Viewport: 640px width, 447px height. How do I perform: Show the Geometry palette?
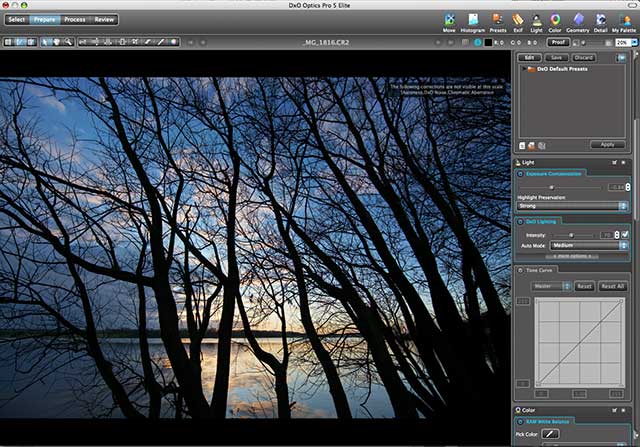578,22
